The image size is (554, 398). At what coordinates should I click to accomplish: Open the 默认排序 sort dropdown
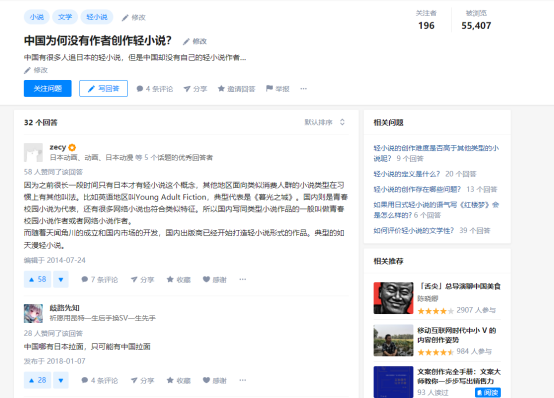coord(324,122)
